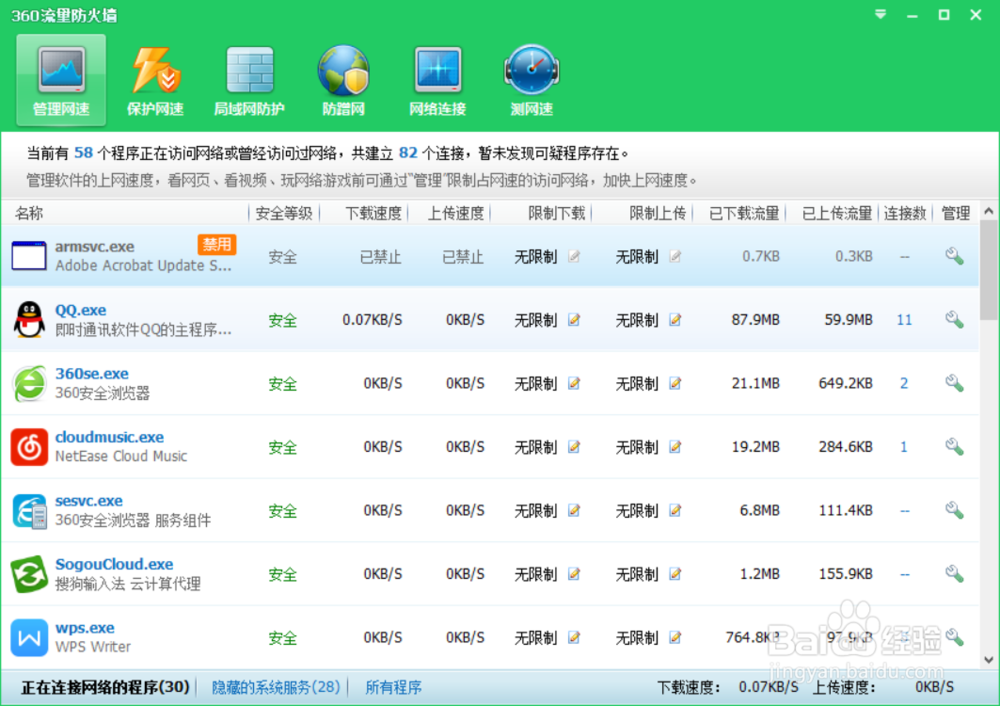Toggle the 禁用 badge on armsvc.exe
This screenshot has width=1000, height=706.
[217, 244]
